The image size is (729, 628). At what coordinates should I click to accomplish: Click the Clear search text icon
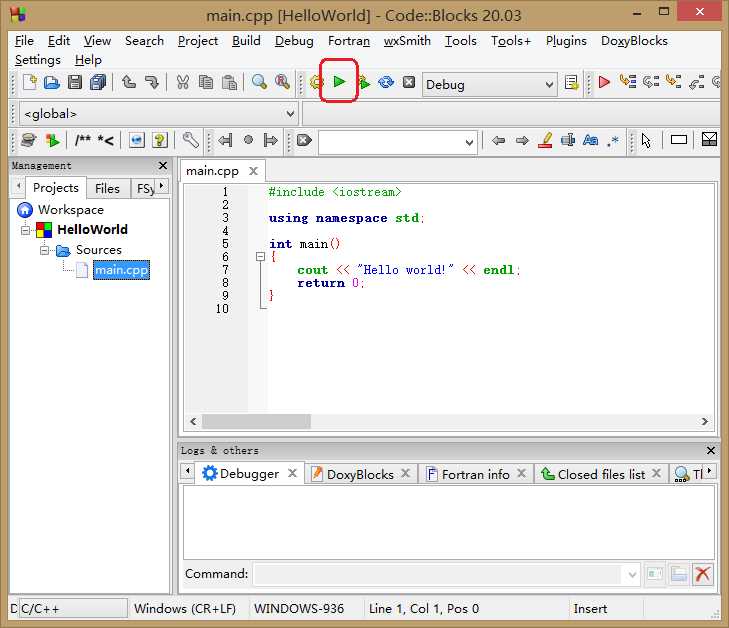(x=305, y=140)
